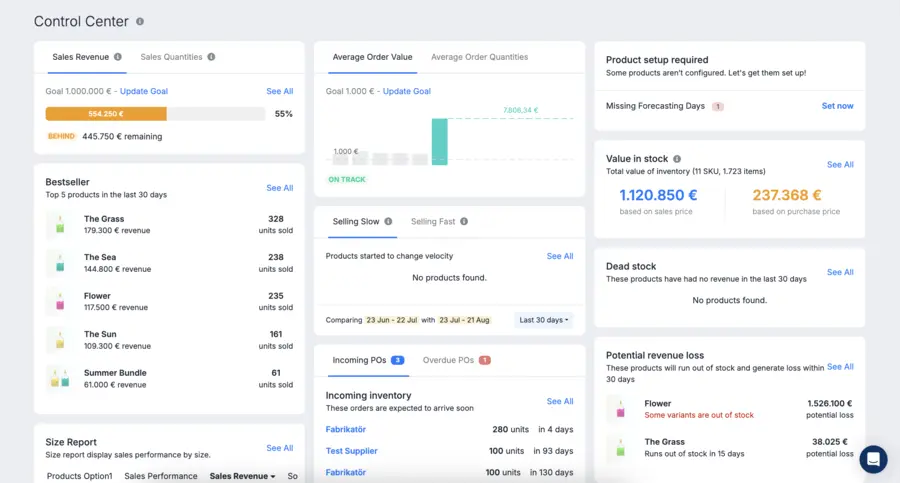
Task: Click Update Goal in Sales Revenue card
Action: (x=143, y=91)
